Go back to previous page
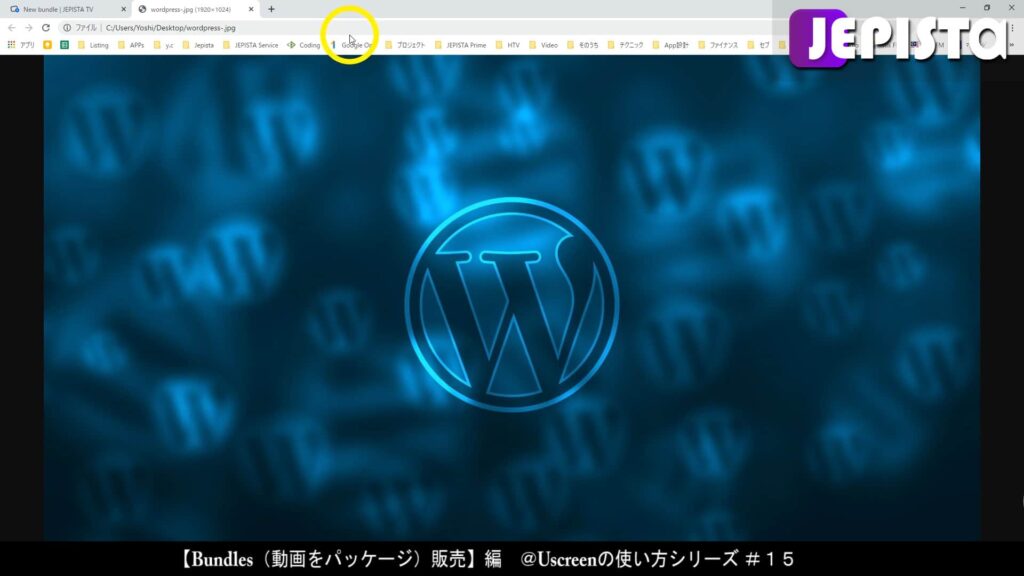The height and width of the screenshot is (576, 1024). coord(12,27)
